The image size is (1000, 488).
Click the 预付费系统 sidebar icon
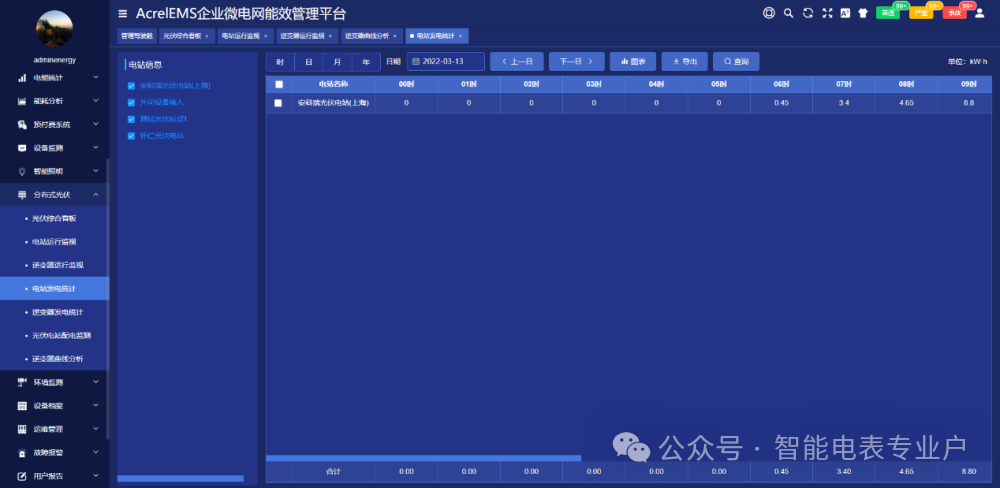point(22,124)
